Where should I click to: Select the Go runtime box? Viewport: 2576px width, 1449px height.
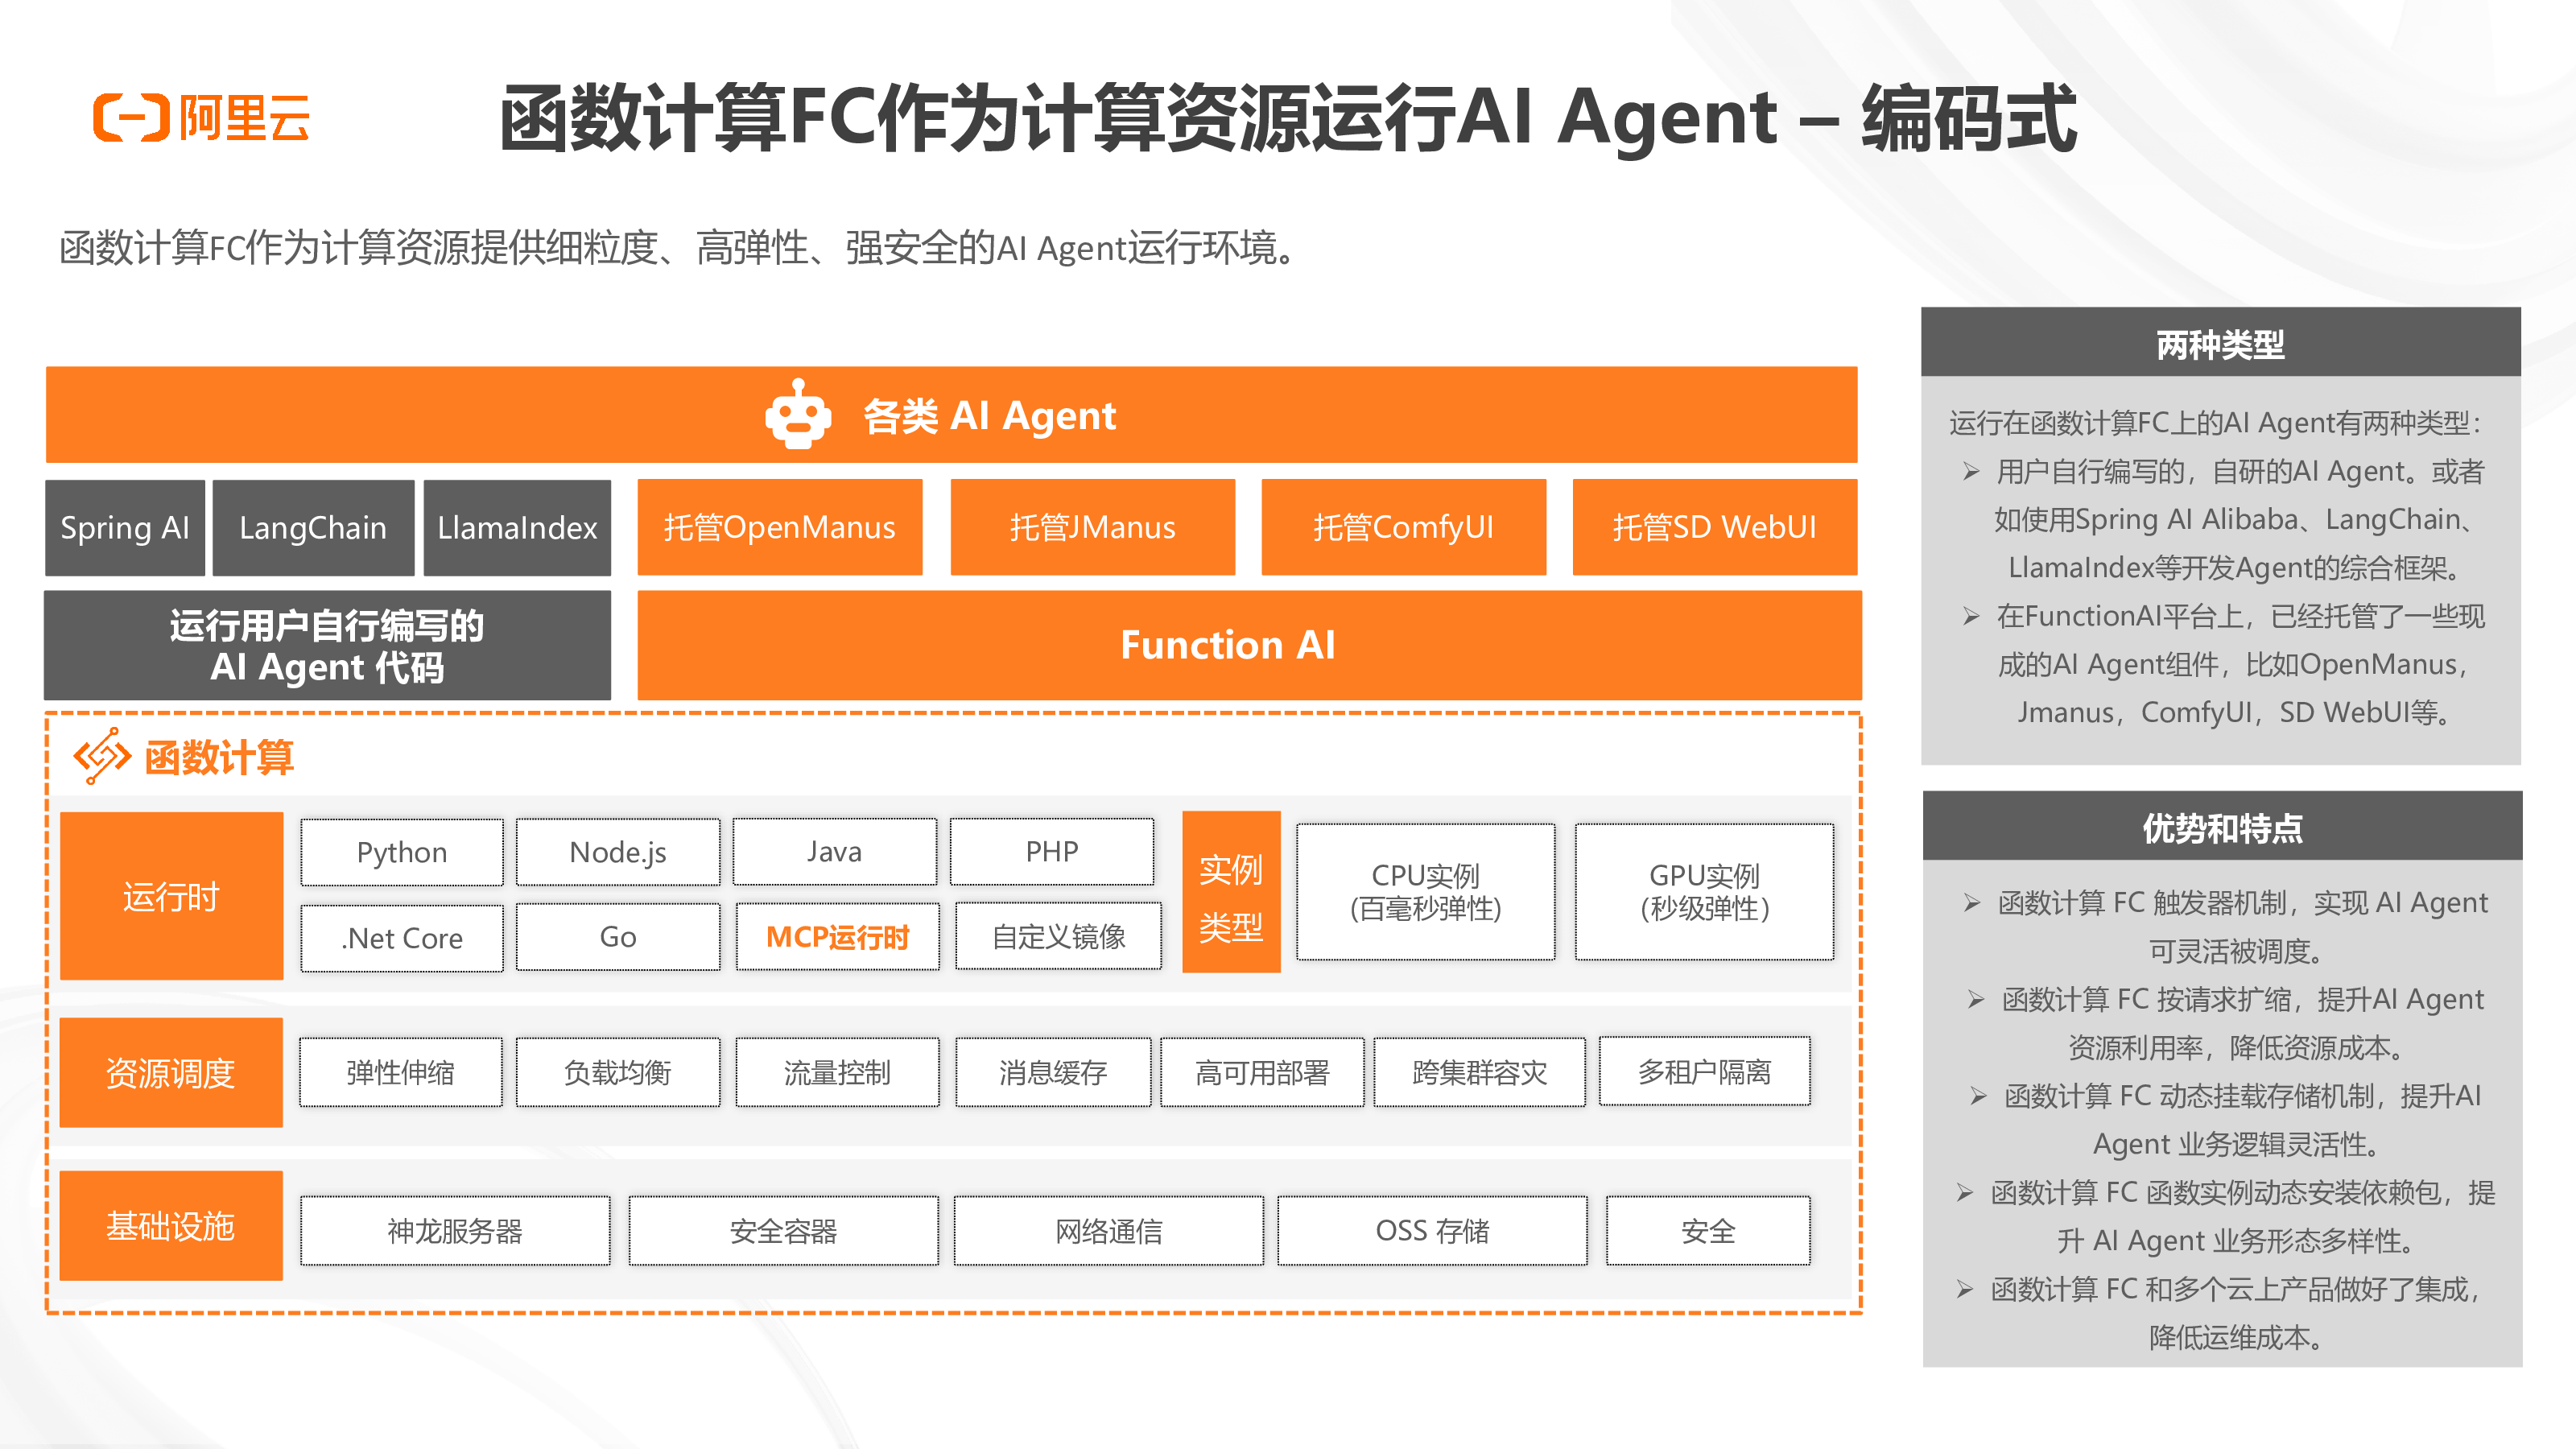click(x=618, y=937)
